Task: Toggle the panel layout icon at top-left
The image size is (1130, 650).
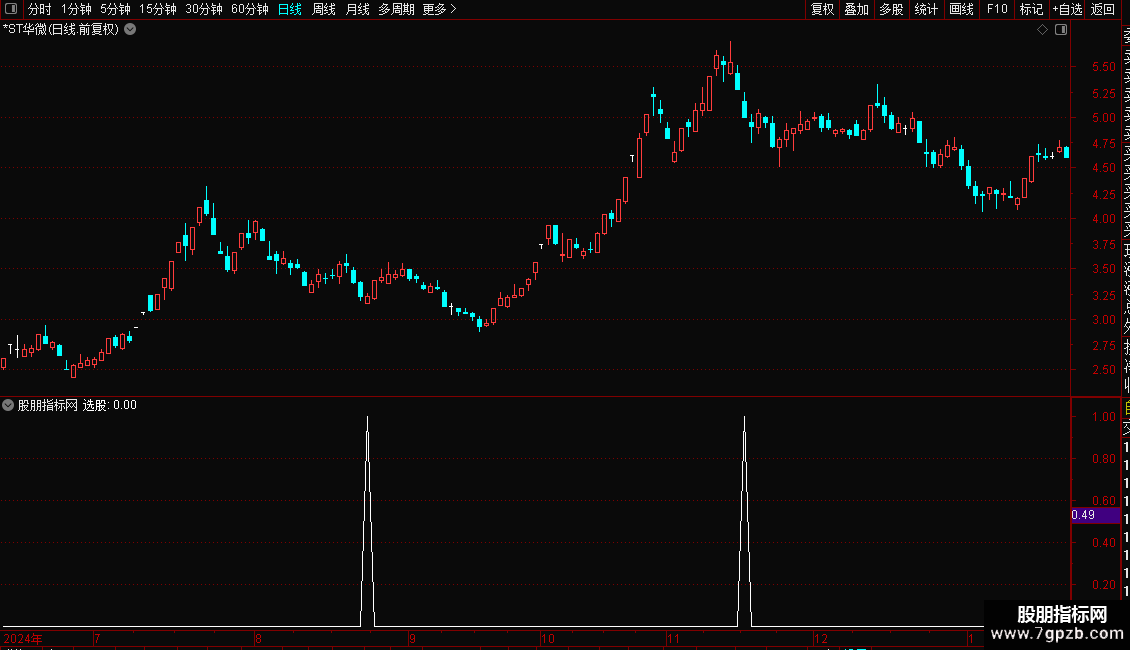Action: [x=11, y=9]
